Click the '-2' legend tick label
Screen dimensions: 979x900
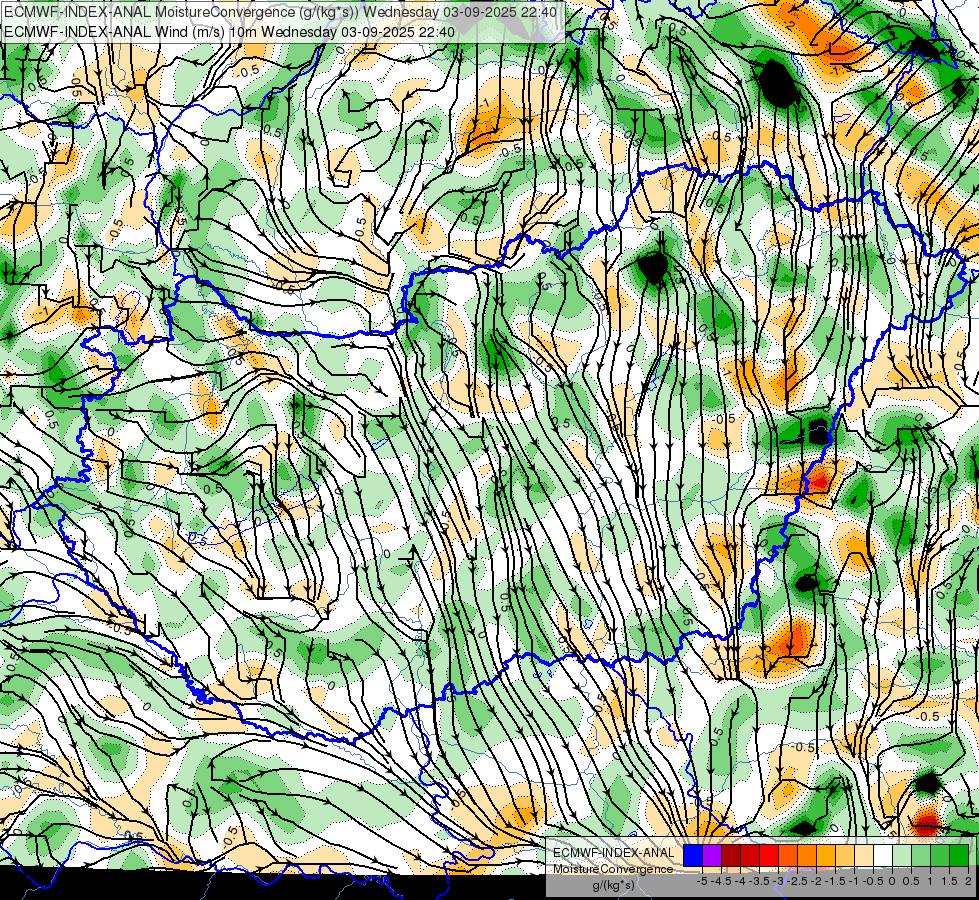tap(816, 881)
